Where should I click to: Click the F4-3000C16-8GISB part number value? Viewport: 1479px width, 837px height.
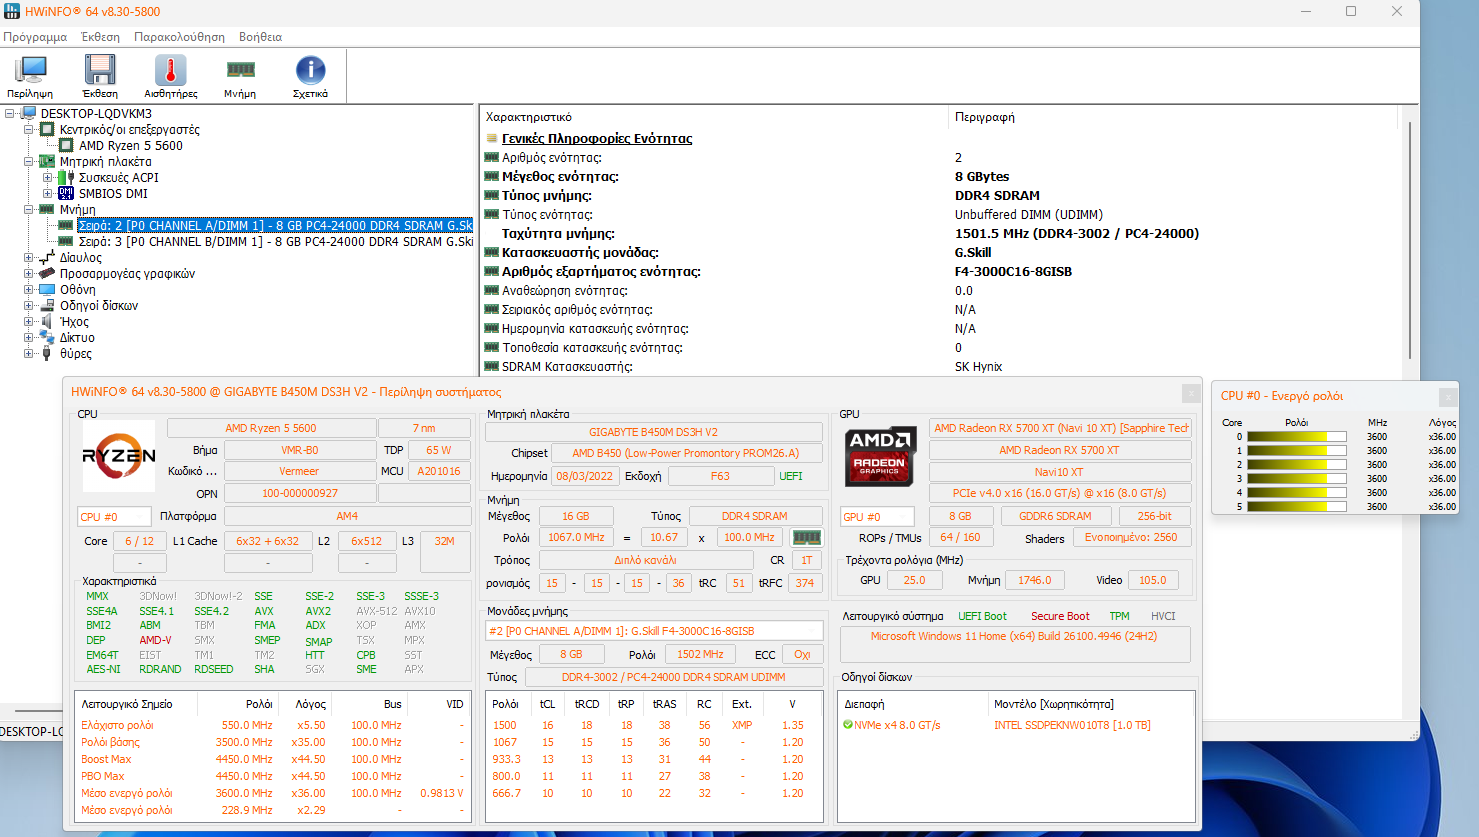point(1013,272)
